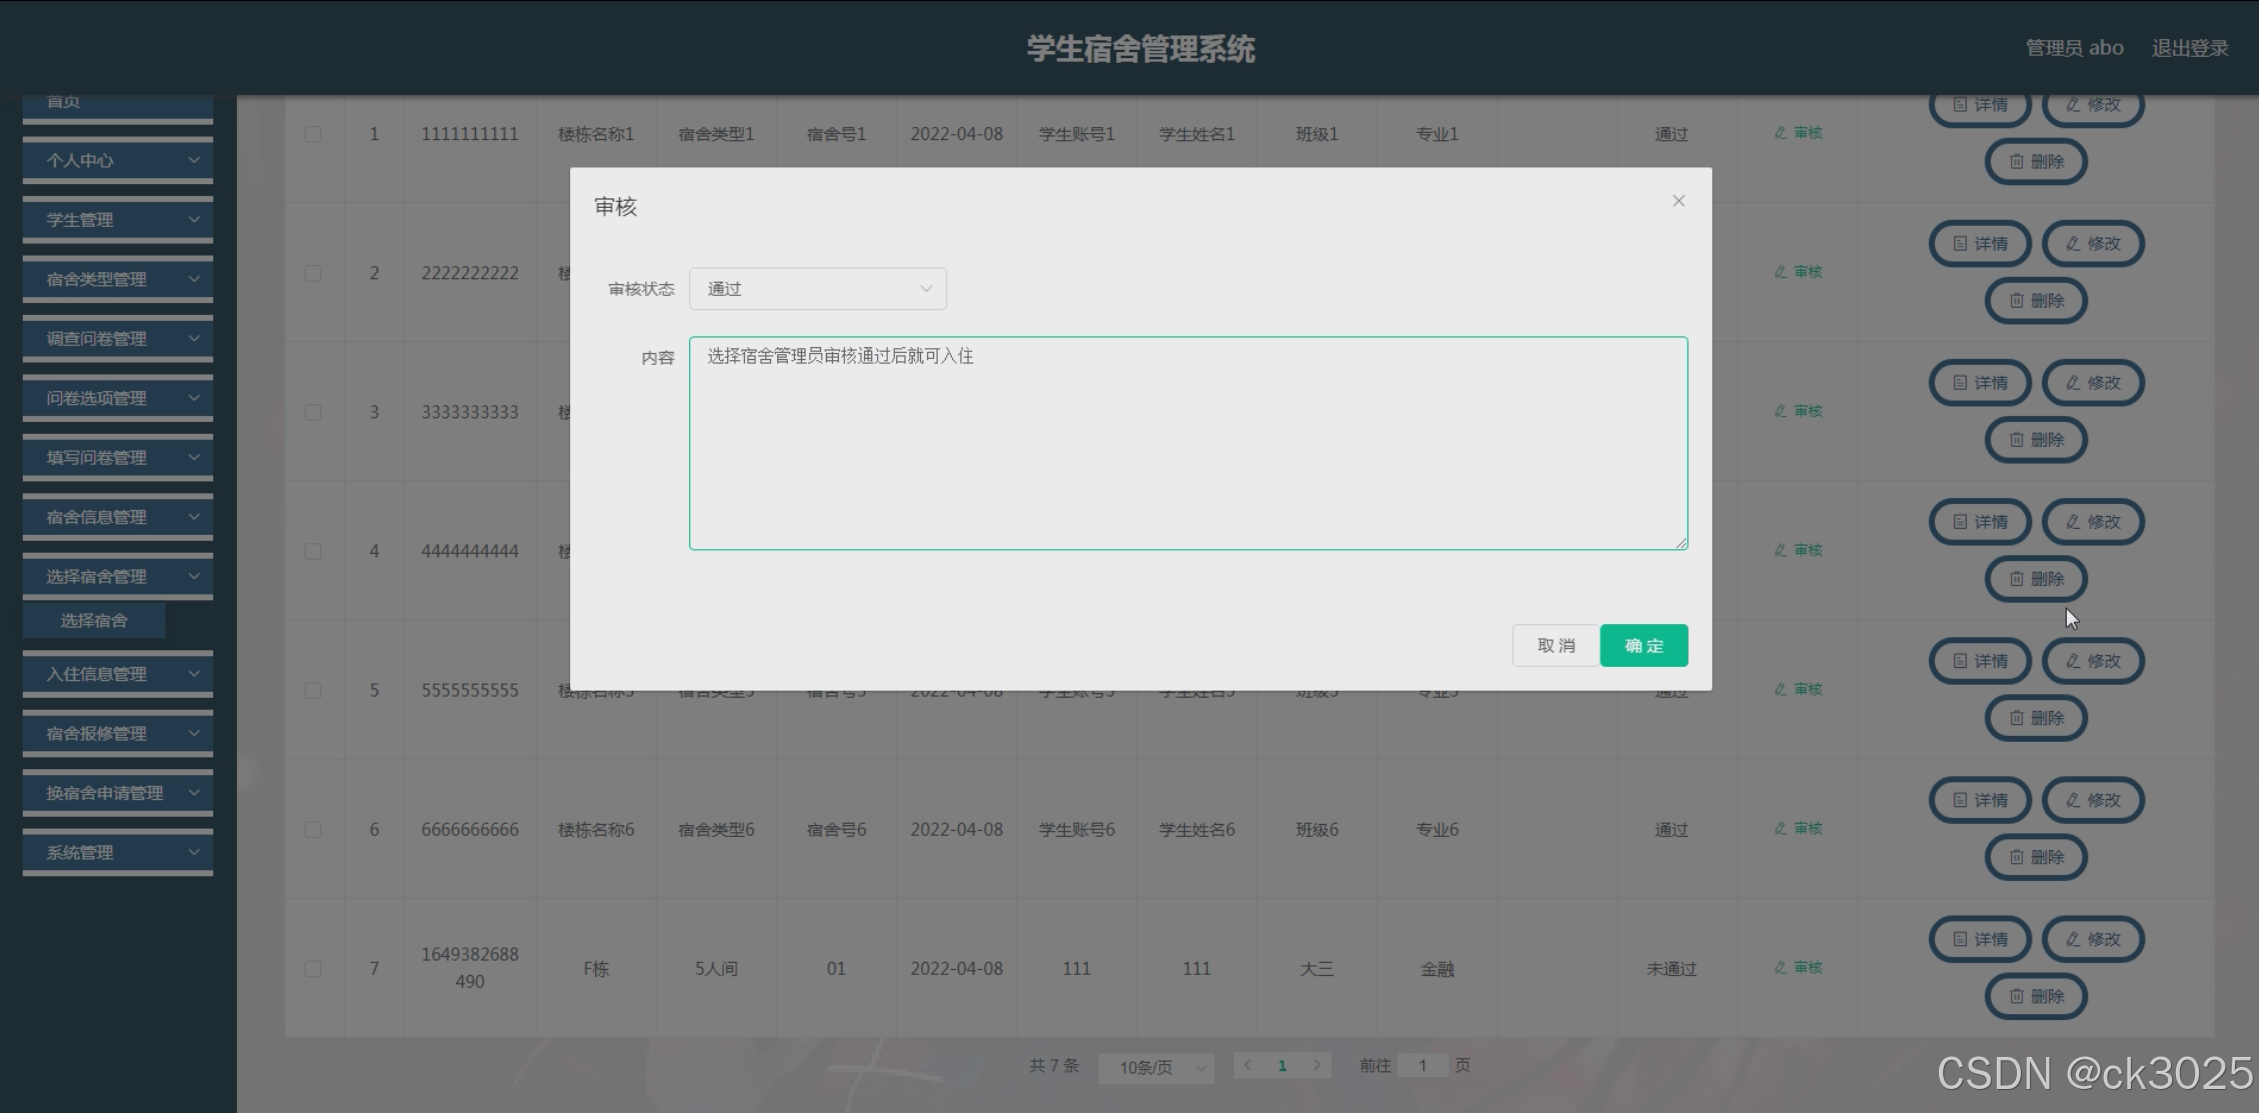Open the 审核状态 dropdown showing 通过

pyautogui.click(x=817, y=289)
